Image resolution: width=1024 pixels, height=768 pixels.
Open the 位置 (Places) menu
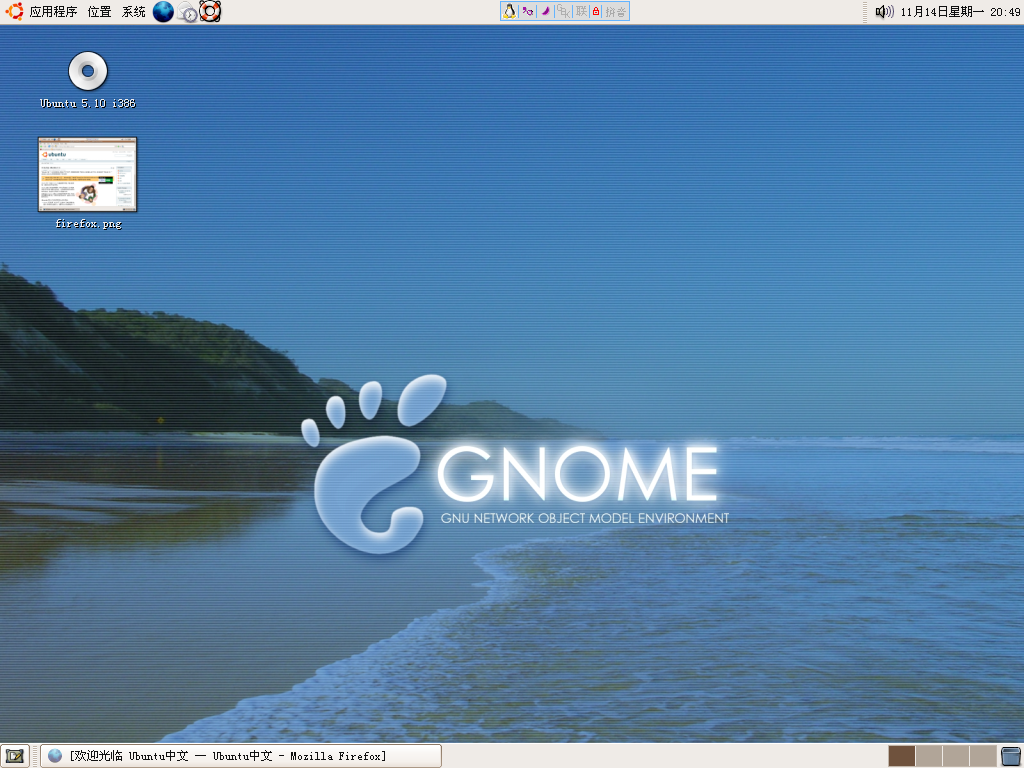click(99, 12)
